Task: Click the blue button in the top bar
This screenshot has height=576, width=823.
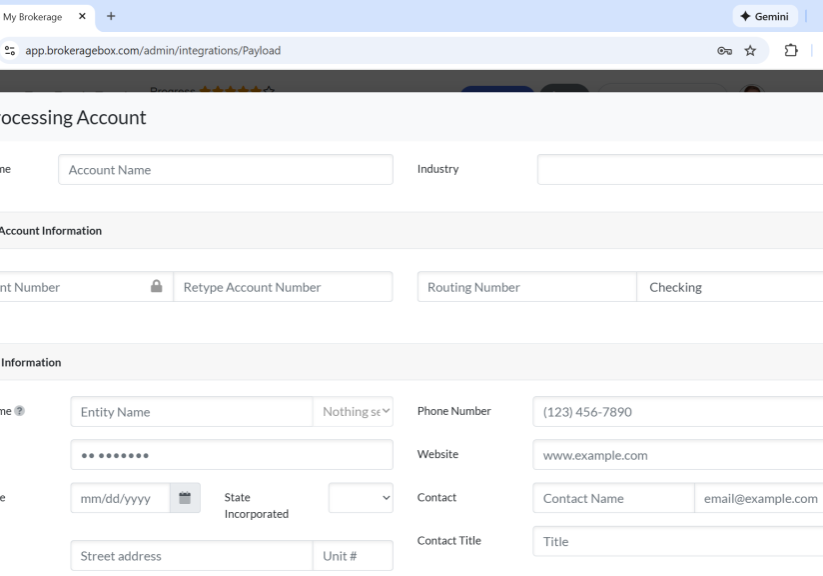Action: [498, 93]
